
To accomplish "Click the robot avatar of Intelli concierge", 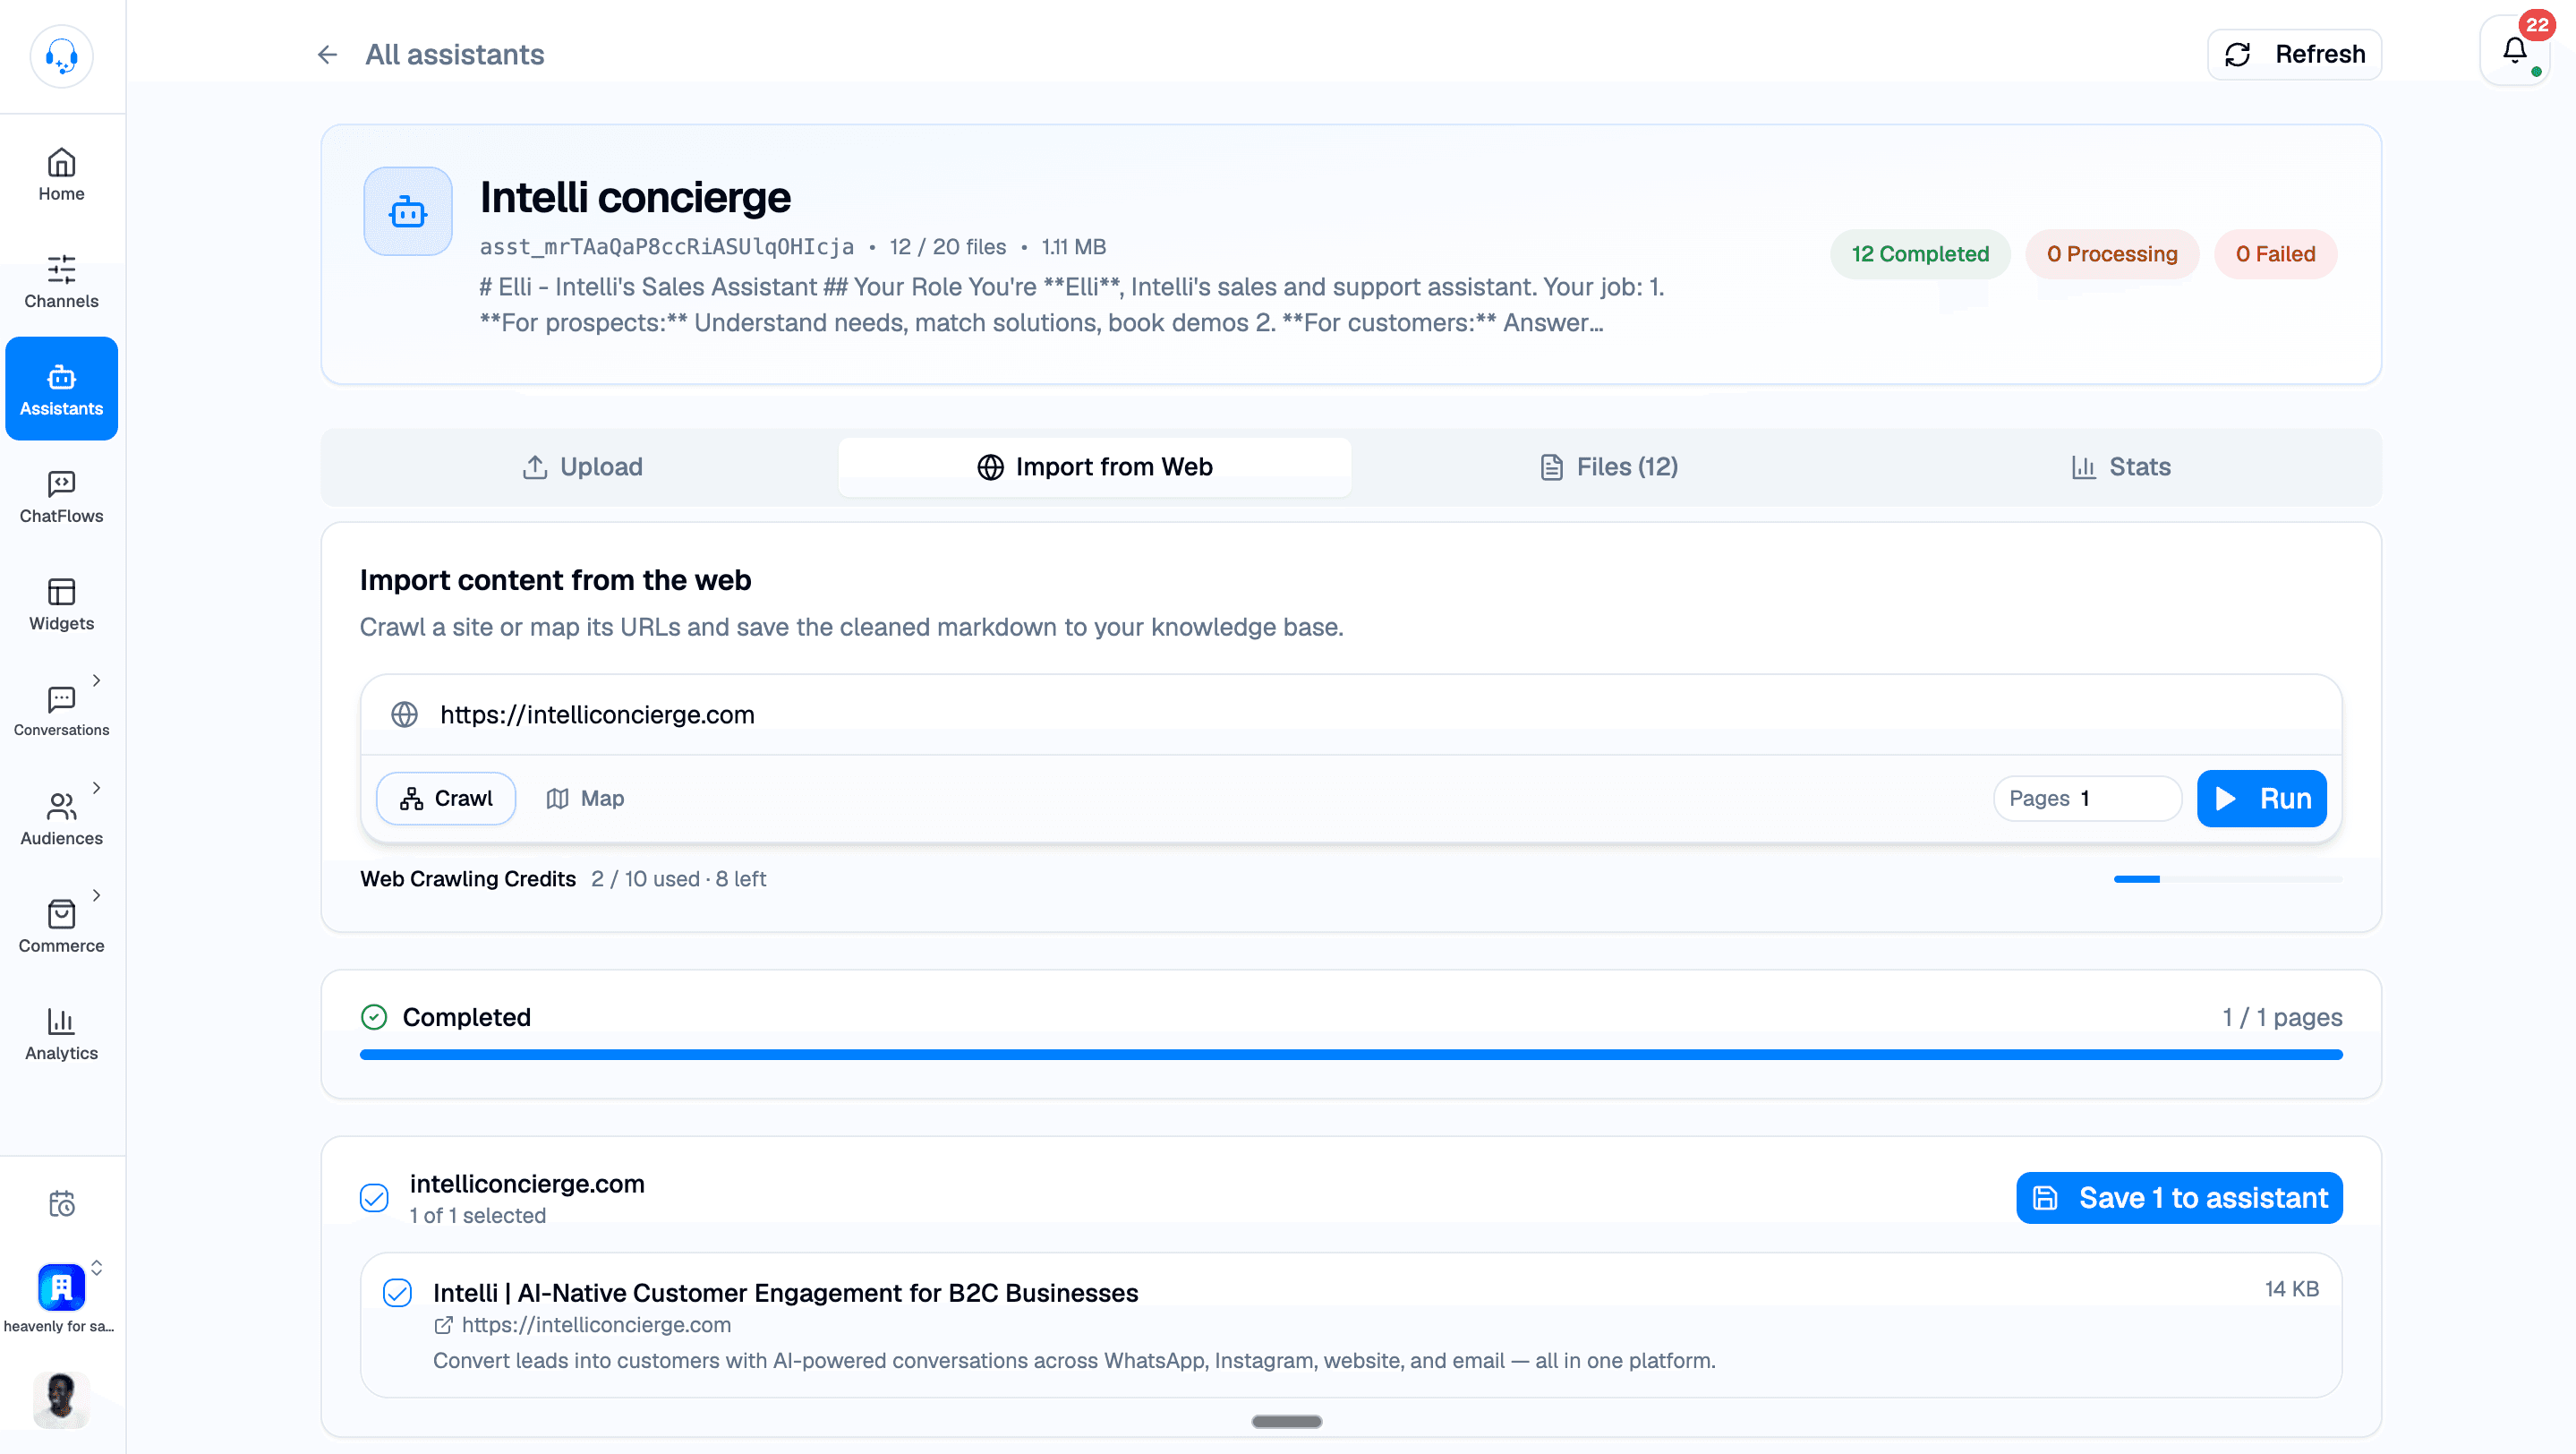I will pos(408,211).
